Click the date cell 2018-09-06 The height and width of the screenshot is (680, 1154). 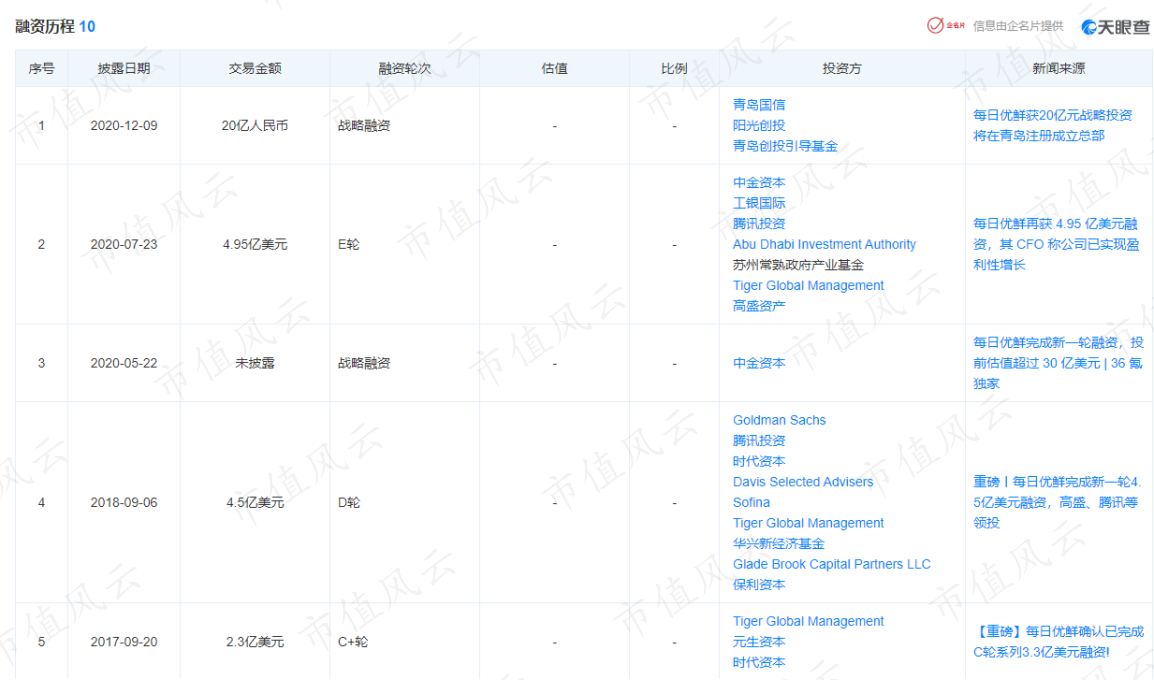point(124,503)
